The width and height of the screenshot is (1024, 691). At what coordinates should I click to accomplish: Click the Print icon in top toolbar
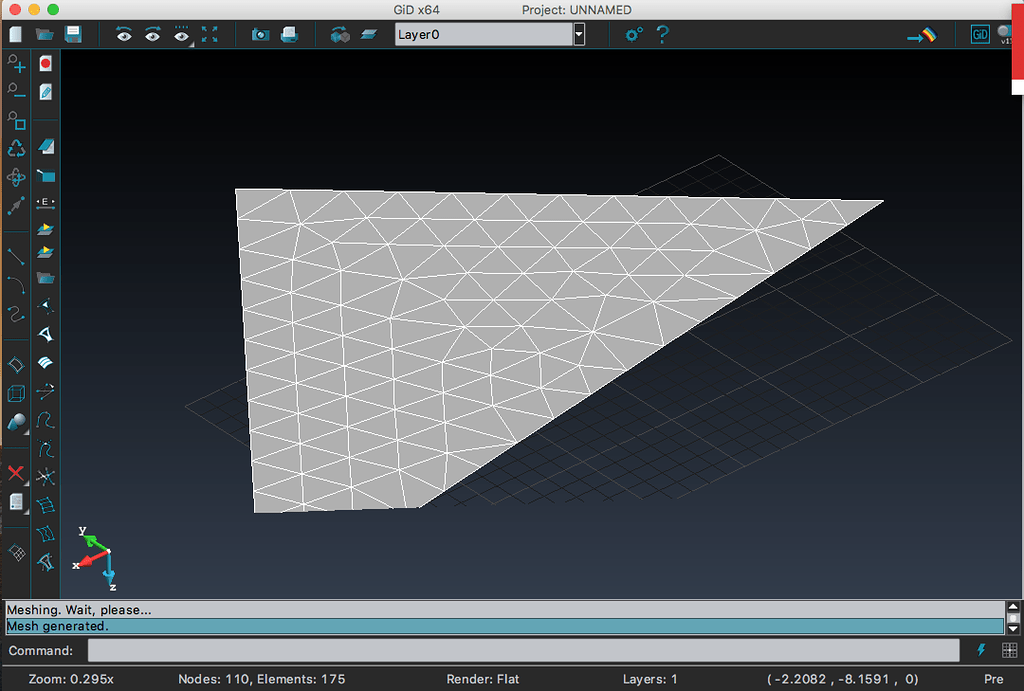pyautogui.click(x=289, y=34)
